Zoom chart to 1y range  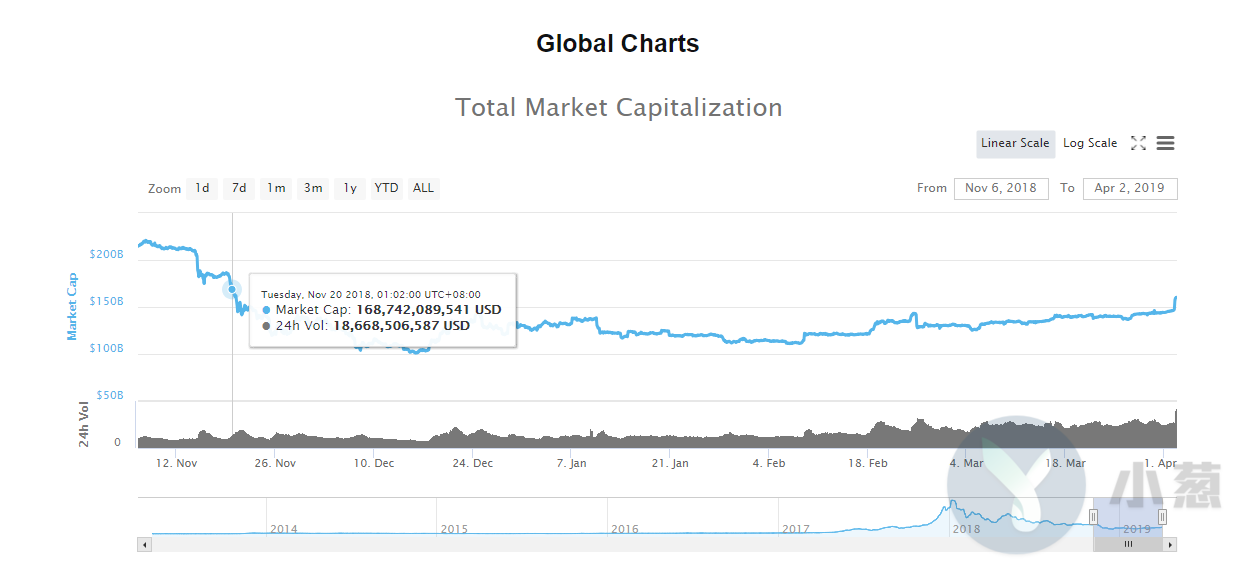[x=349, y=188]
